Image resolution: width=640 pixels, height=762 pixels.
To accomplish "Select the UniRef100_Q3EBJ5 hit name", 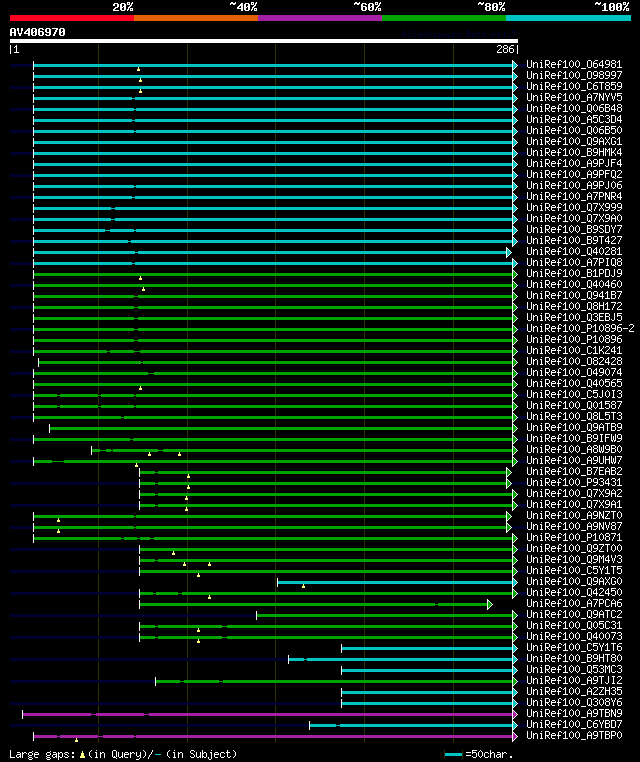I will click(x=574, y=317).
